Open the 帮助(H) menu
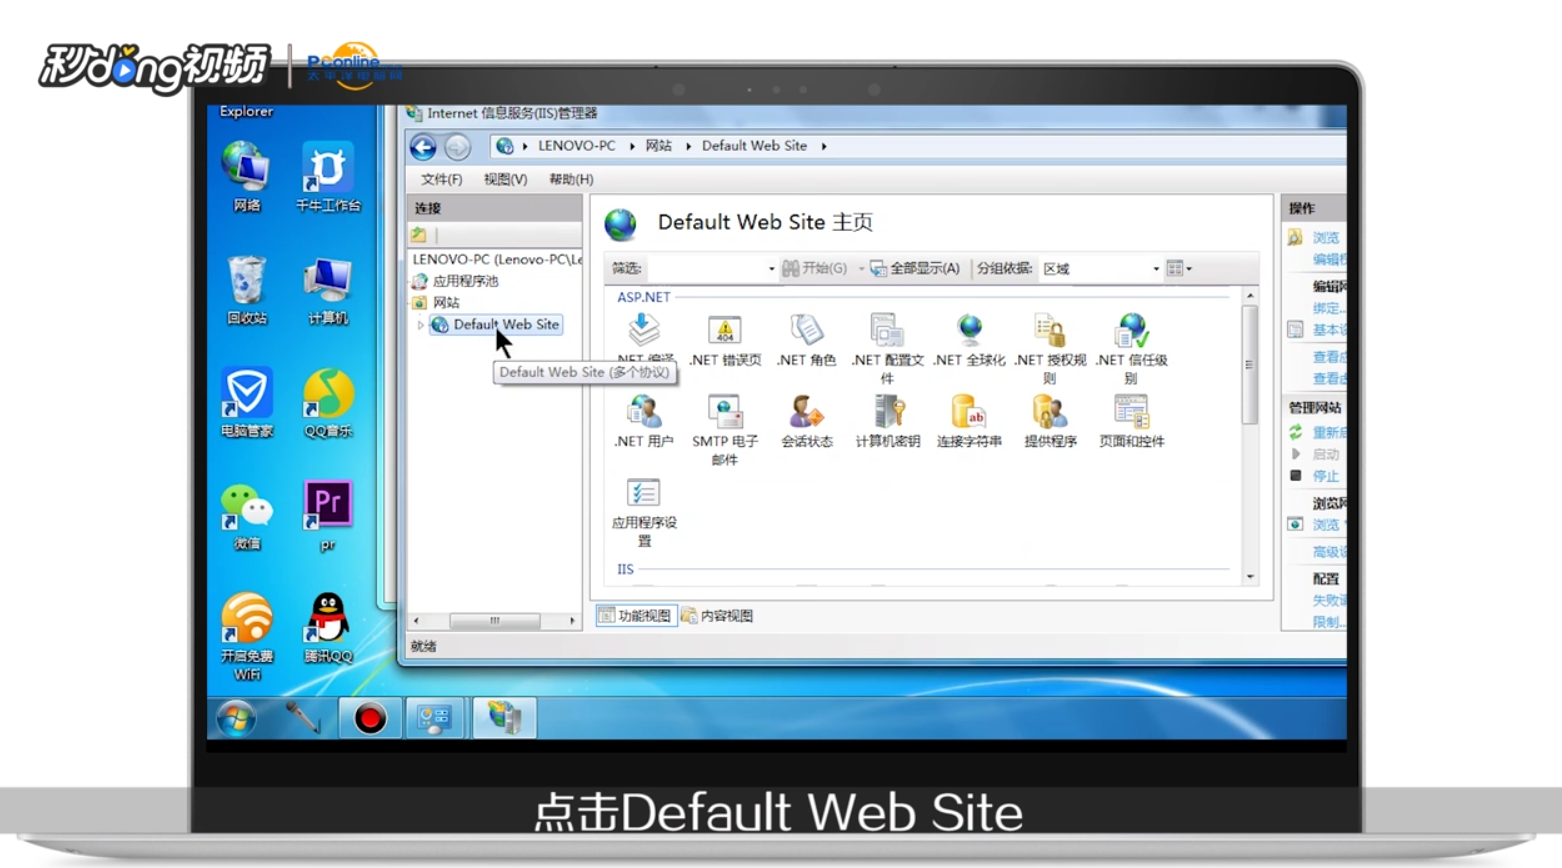The image size is (1562, 868). pos(571,179)
